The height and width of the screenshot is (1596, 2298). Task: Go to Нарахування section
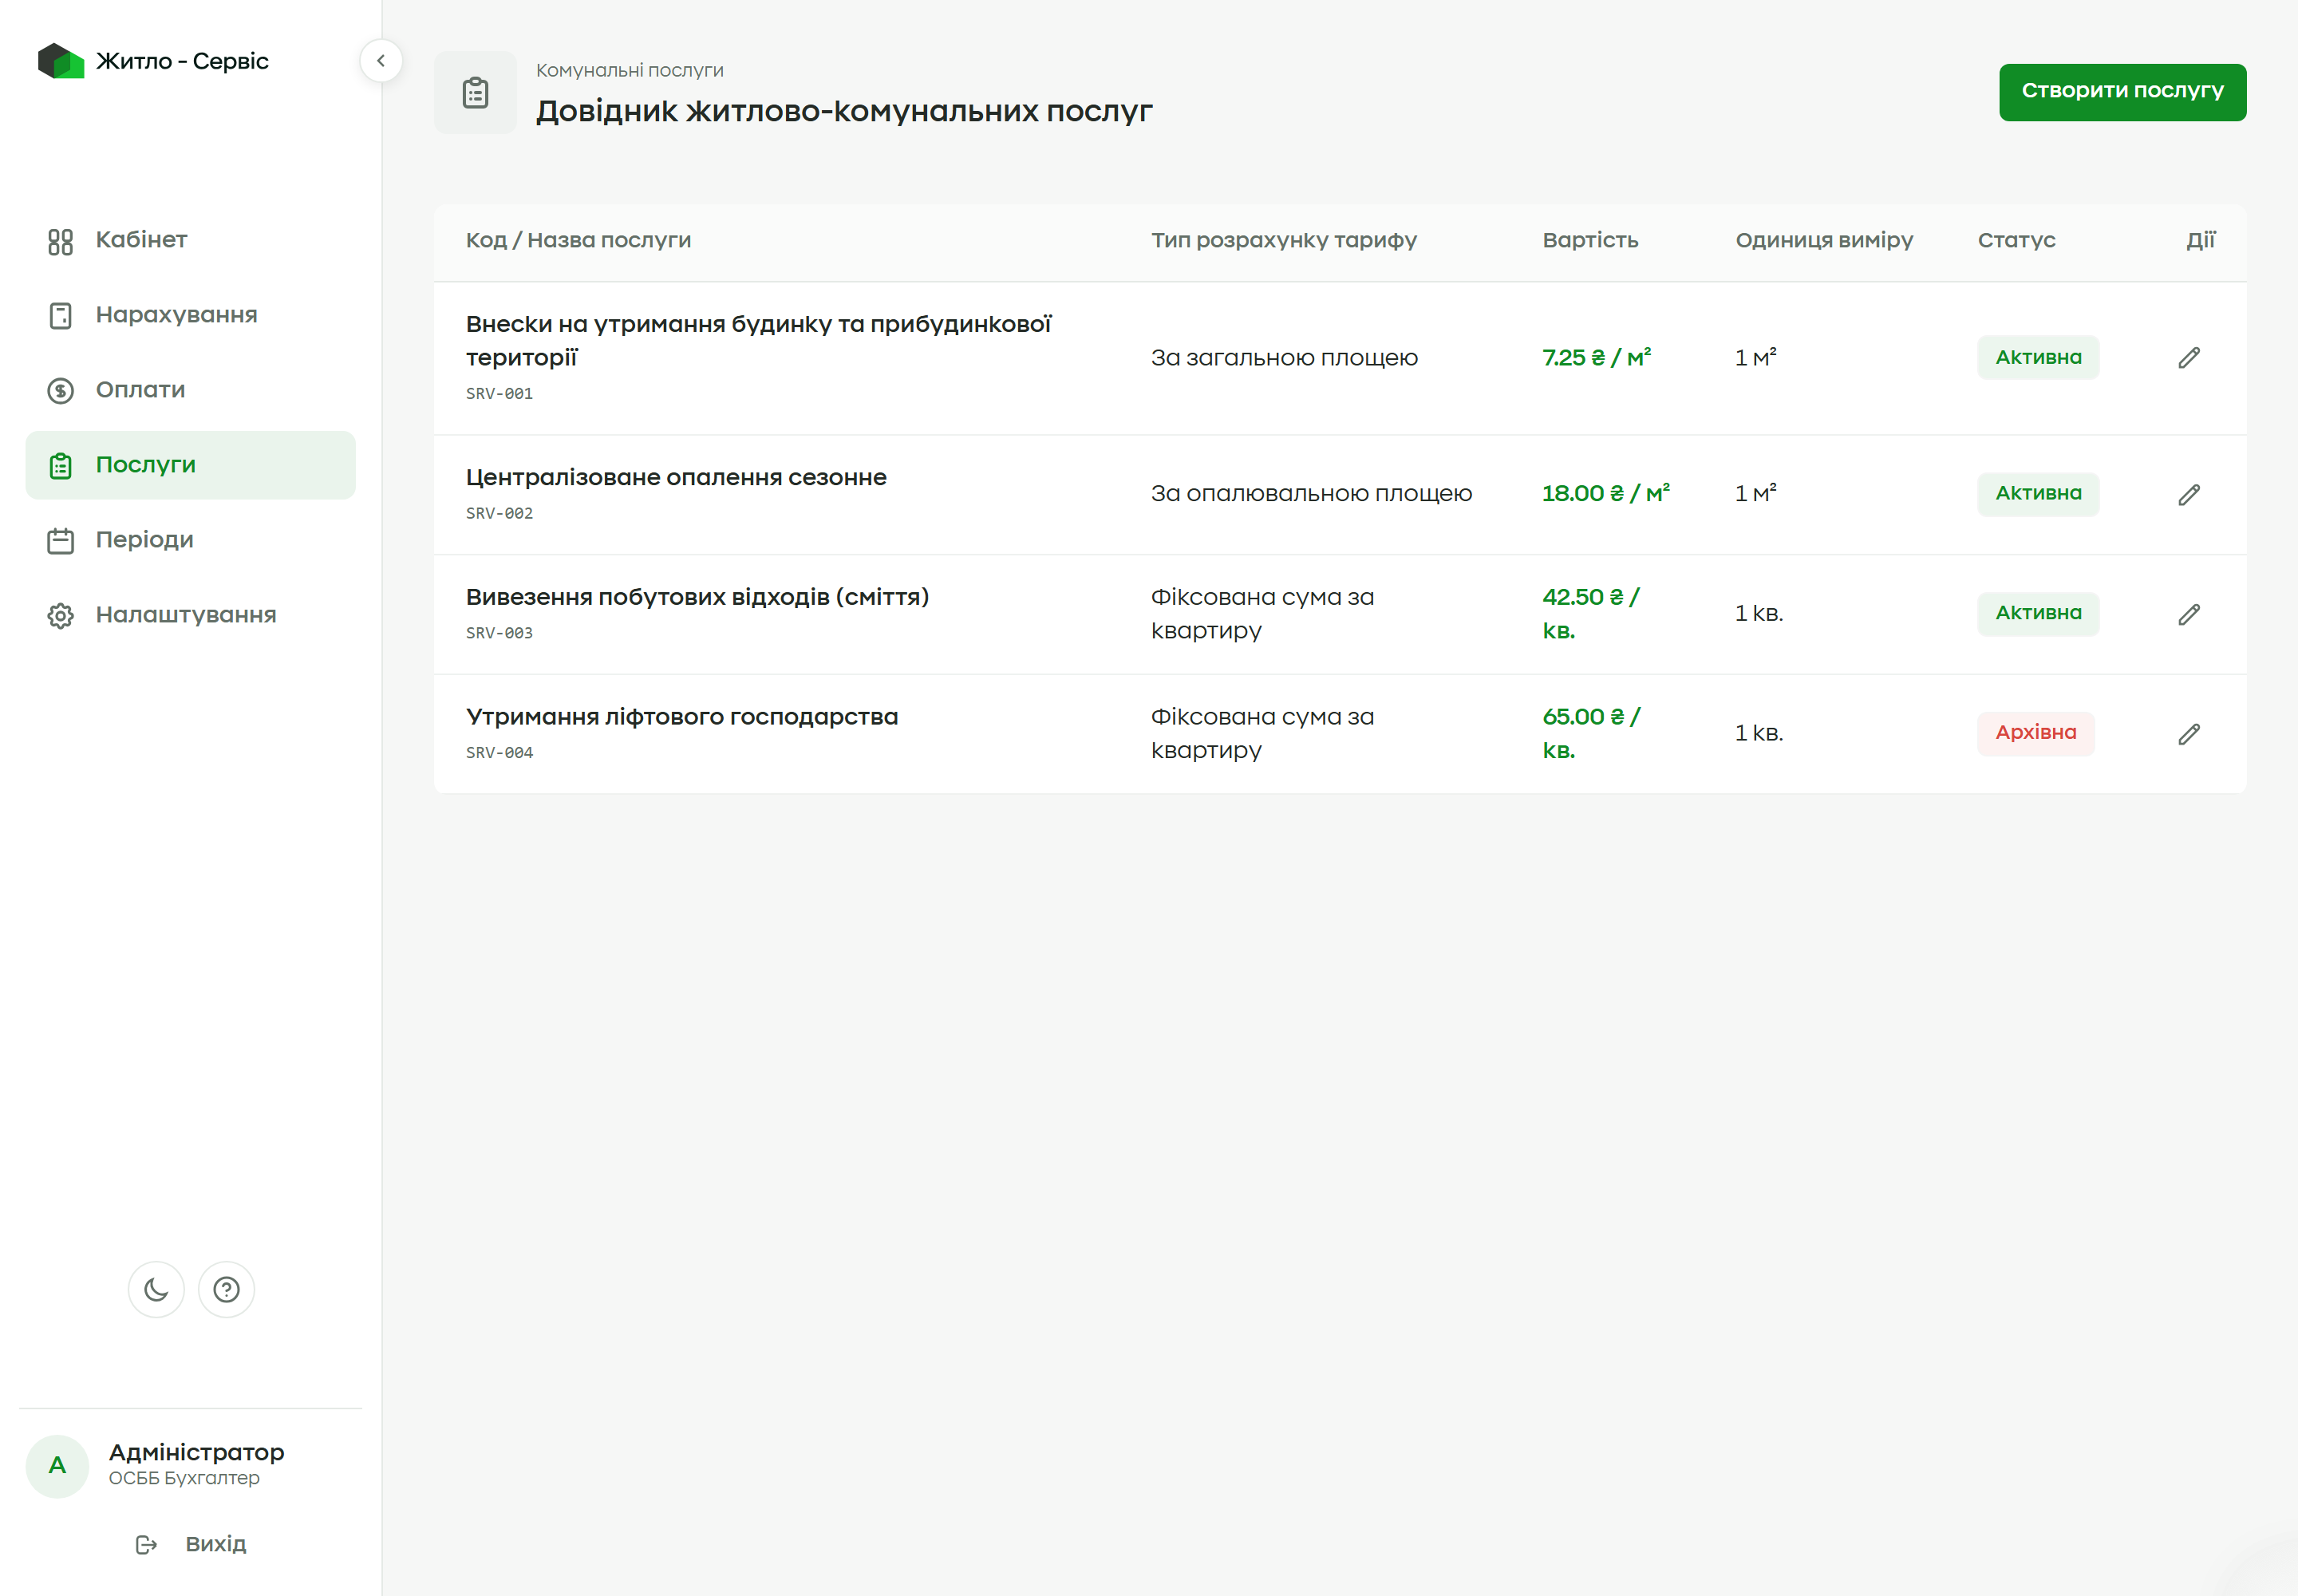[190, 315]
